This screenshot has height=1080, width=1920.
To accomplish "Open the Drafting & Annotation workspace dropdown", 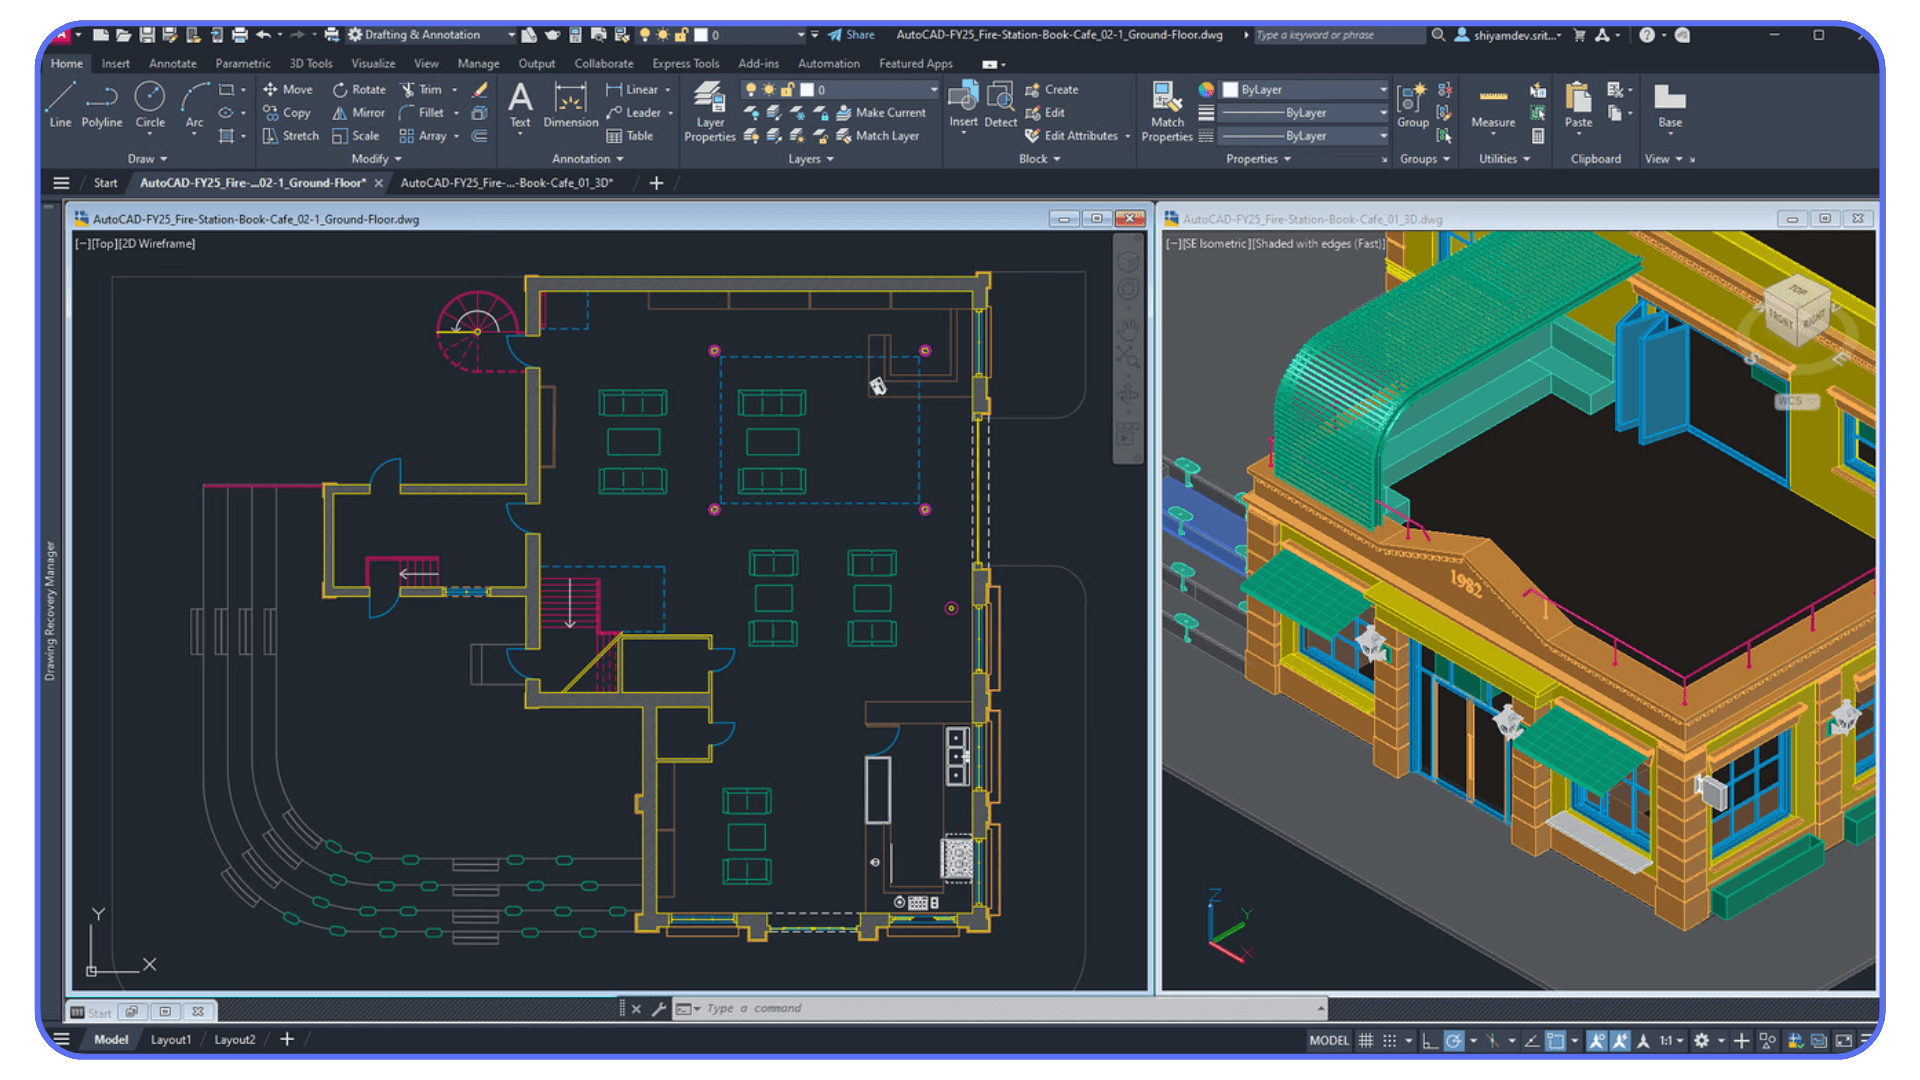I will pos(510,34).
